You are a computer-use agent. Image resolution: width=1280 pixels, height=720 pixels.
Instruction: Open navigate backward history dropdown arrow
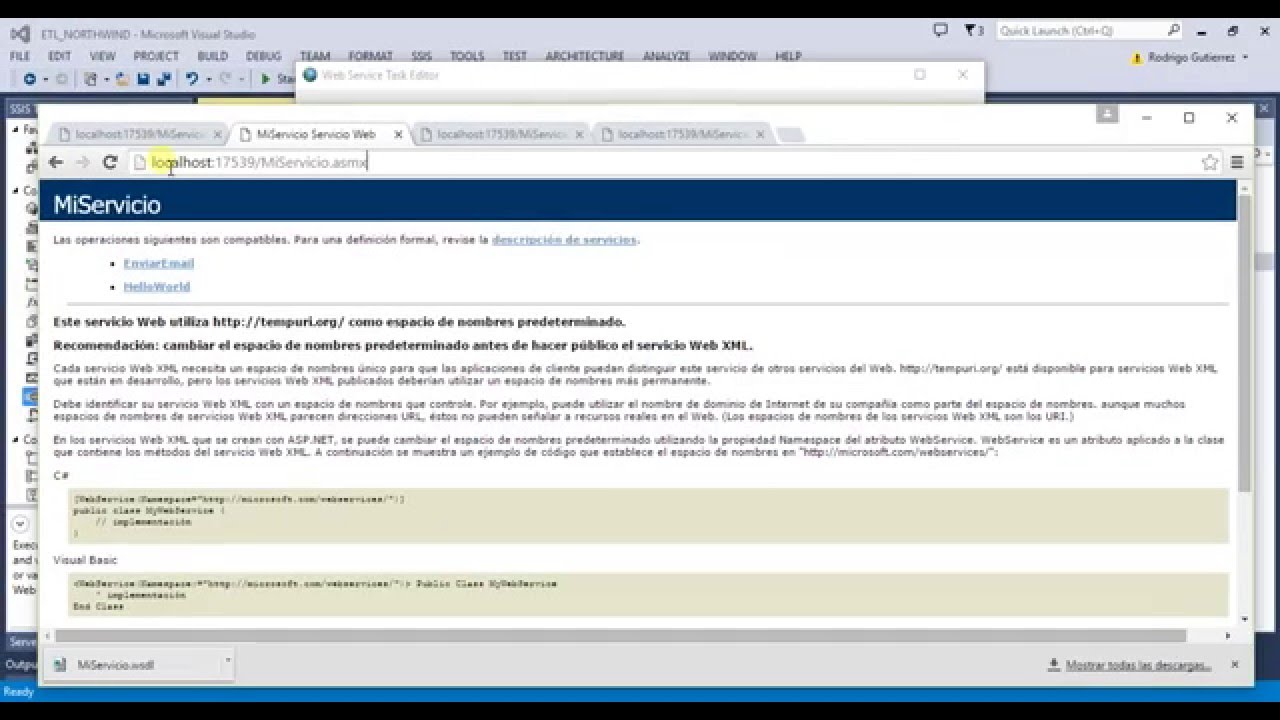tap(44, 79)
